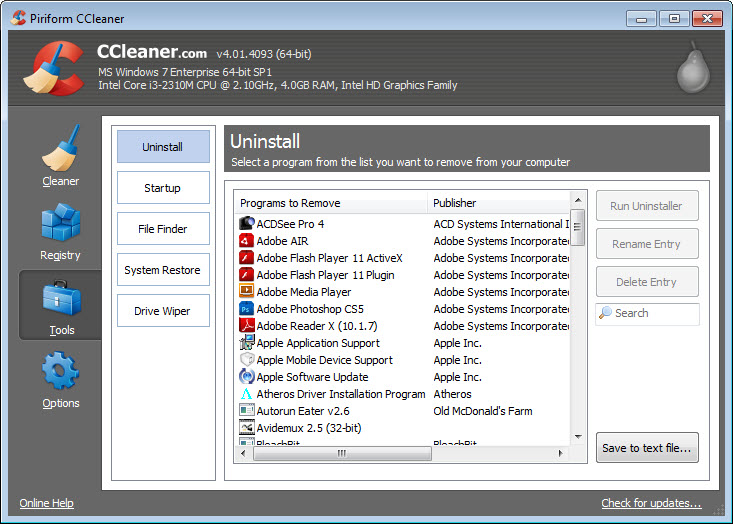Open the Options gear icon
The width and height of the screenshot is (733, 524).
(x=61, y=371)
